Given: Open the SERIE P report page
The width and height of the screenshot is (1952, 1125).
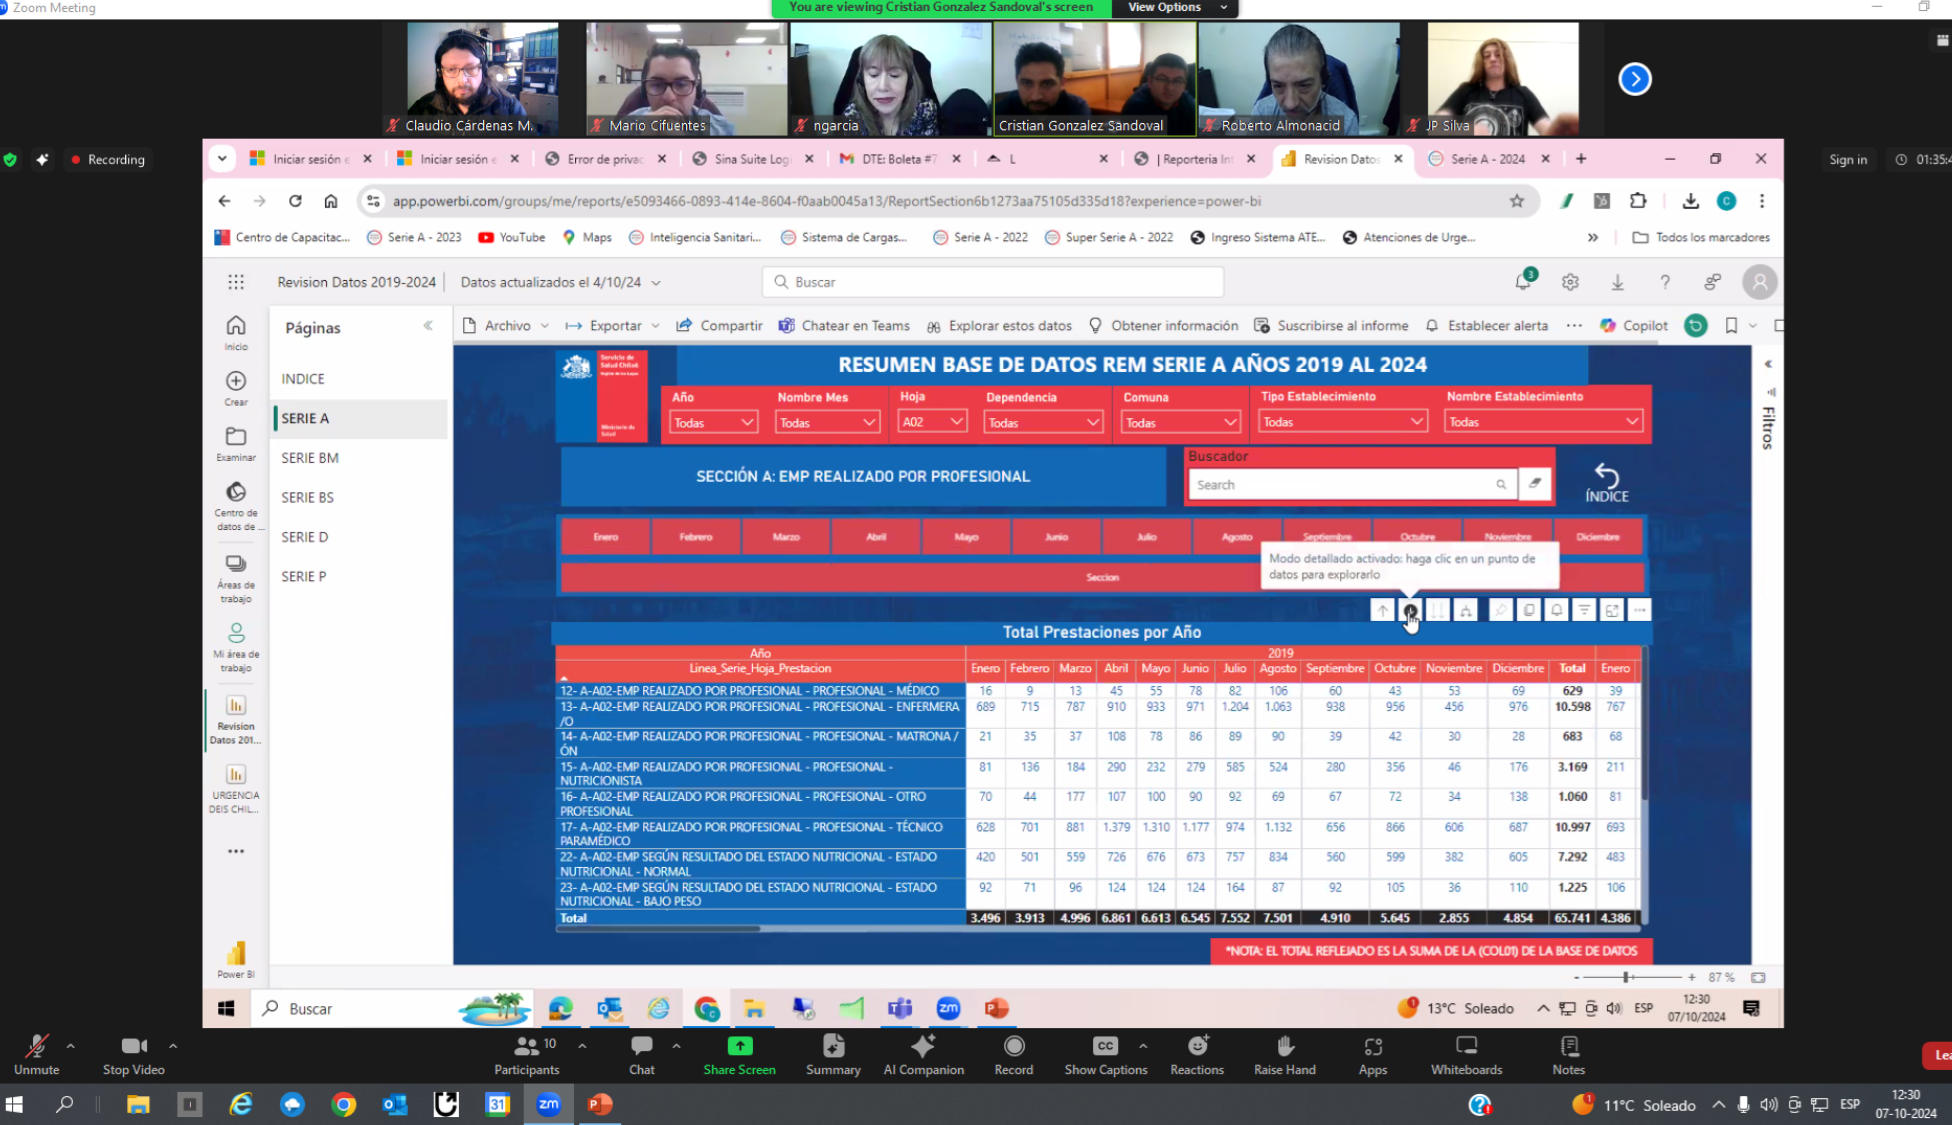Looking at the screenshot, I should tap(304, 576).
